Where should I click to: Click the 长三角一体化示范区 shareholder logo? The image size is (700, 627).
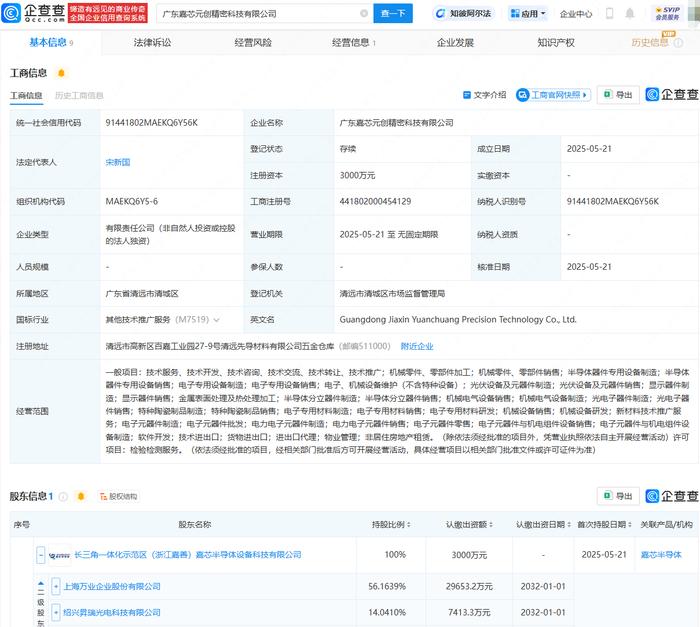59,555
